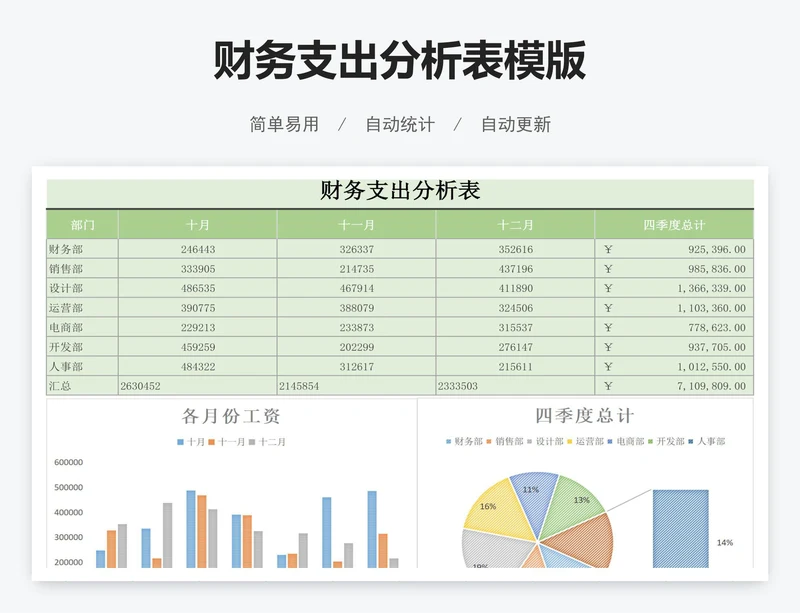Screen dimensions: 800x613
Task: Click the 电商部 row label in table
Action: pyautogui.click(x=66, y=327)
